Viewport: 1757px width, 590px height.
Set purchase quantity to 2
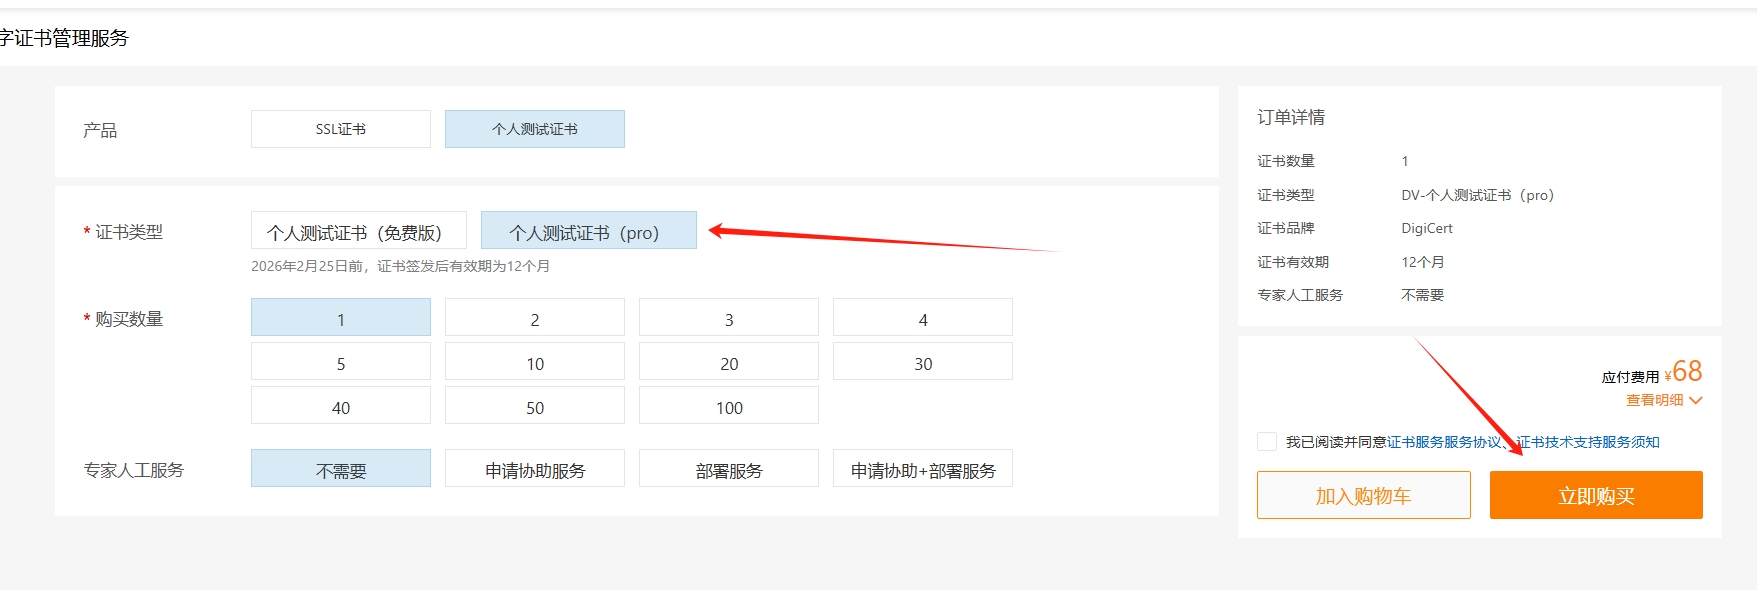pyautogui.click(x=534, y=318)
